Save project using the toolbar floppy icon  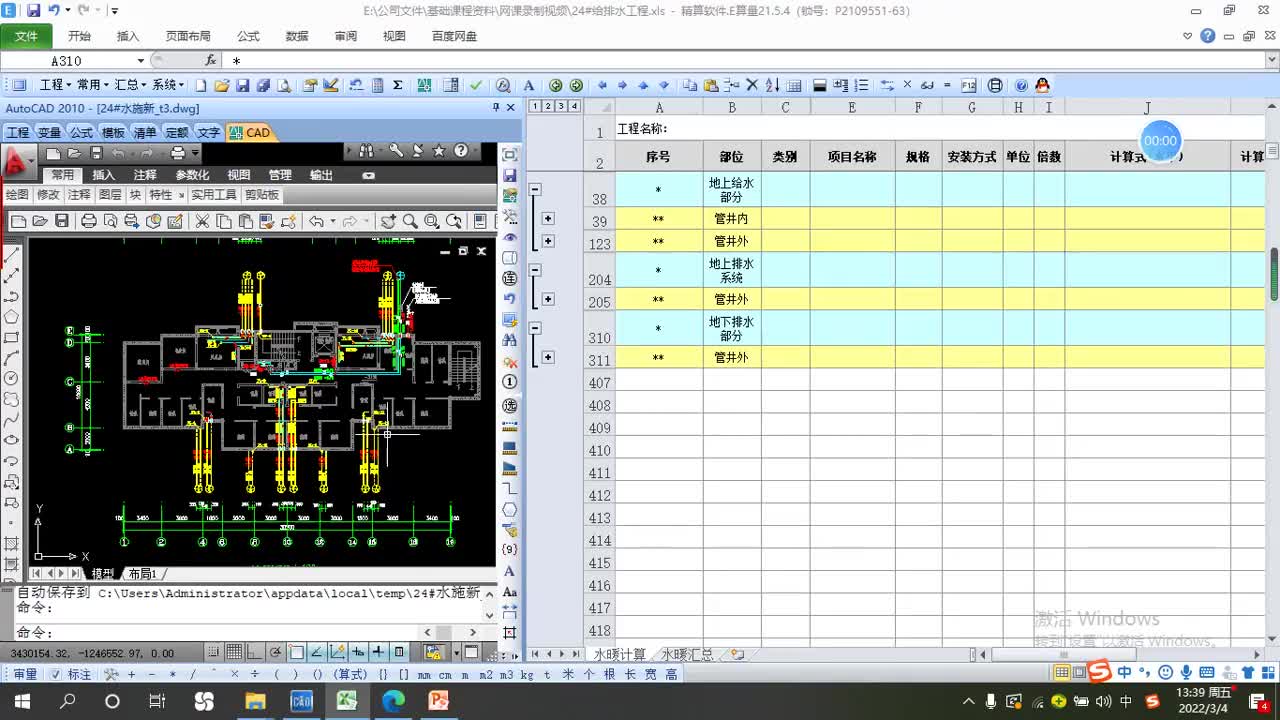click(242, 85)
